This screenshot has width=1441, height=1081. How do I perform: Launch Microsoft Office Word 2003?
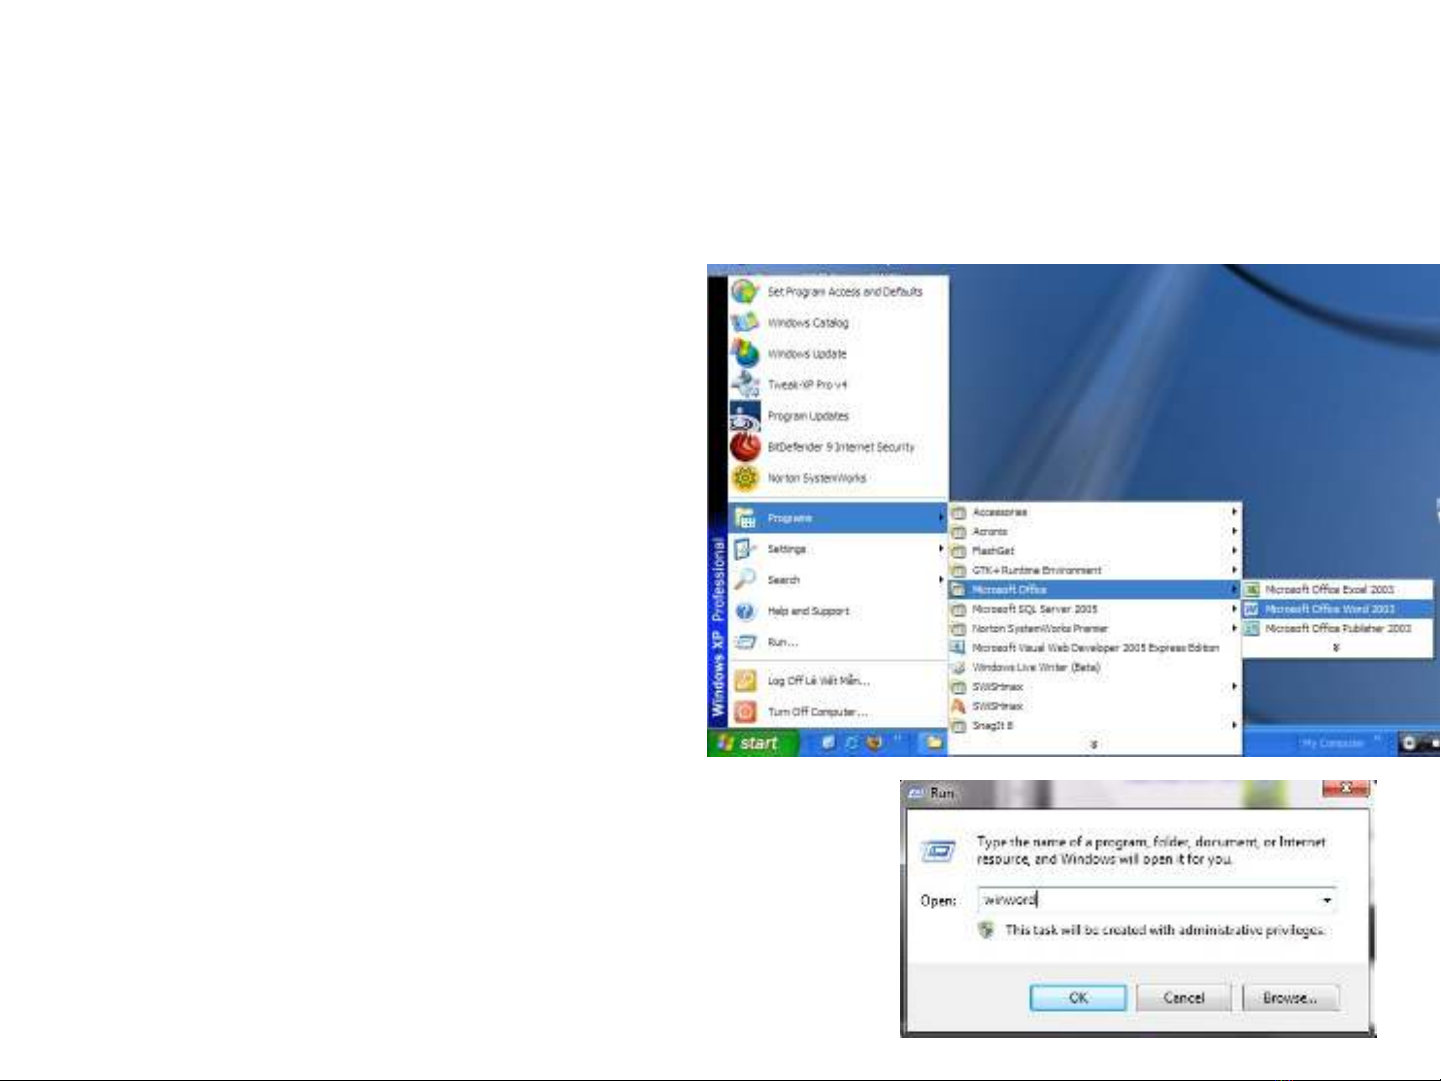coord(1329,609)
